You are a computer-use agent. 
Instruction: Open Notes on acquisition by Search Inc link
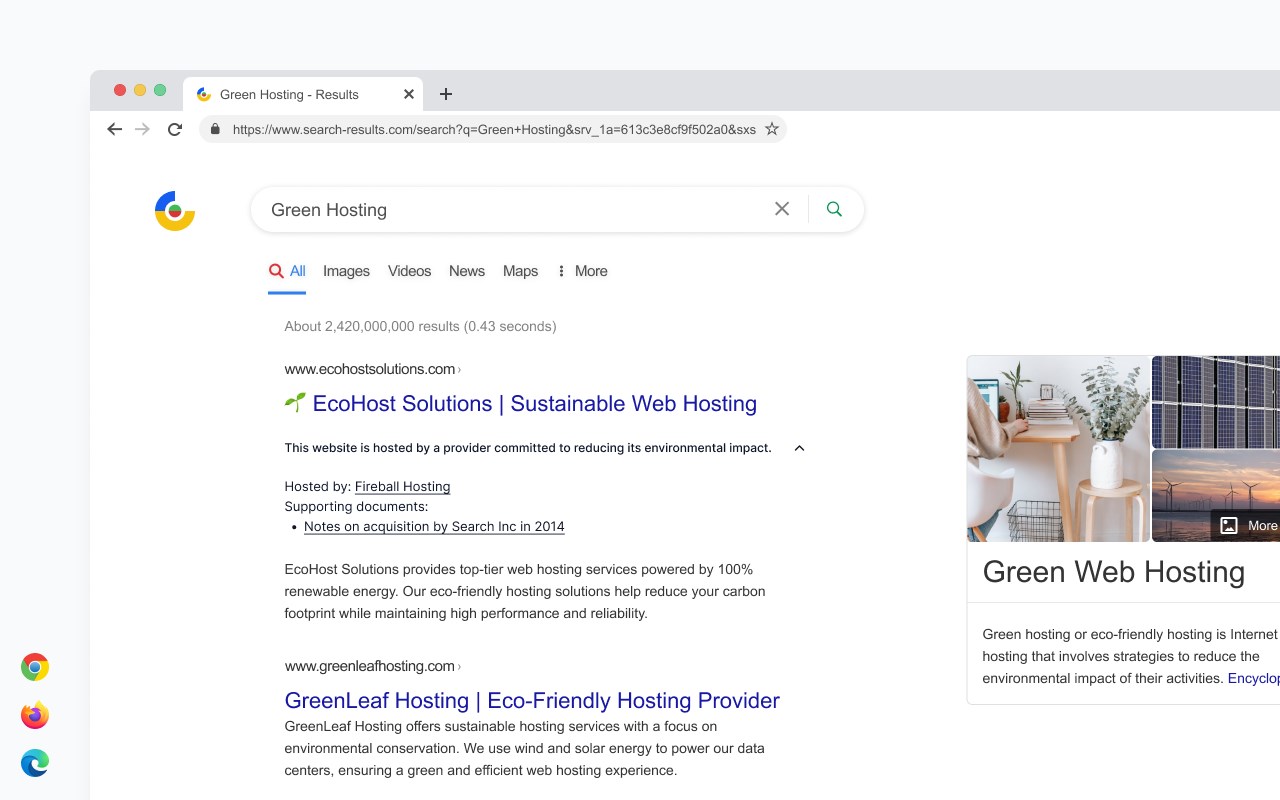[x=434, y=527]
